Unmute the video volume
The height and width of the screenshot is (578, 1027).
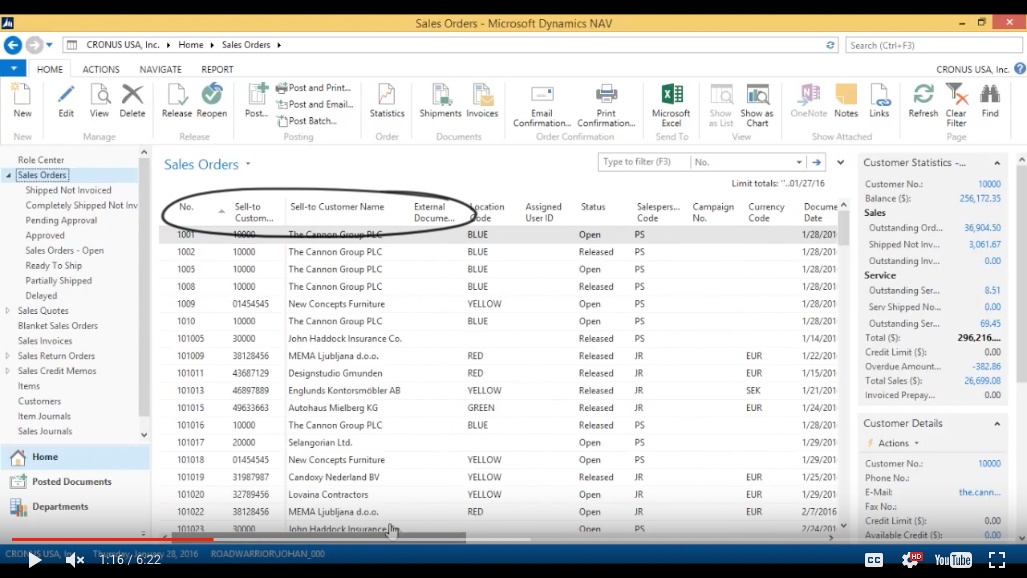pyautogui.click(x=75, y=560)
